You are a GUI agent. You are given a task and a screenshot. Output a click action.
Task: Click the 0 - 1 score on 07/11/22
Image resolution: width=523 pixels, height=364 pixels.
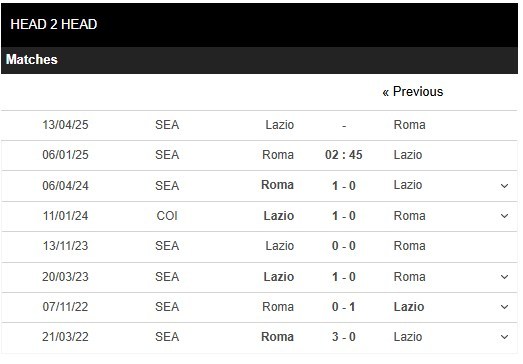(344, 307)
